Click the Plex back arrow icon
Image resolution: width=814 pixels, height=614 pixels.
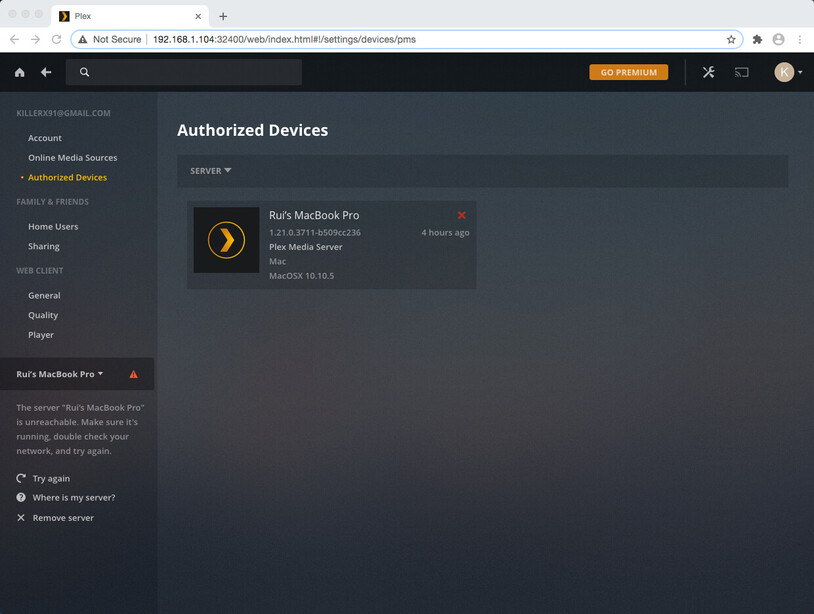click(46, 72)
